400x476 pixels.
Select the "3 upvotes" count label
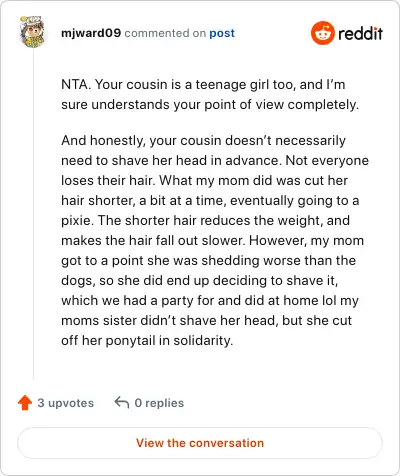pyautogui.click(x=66, y=403)
